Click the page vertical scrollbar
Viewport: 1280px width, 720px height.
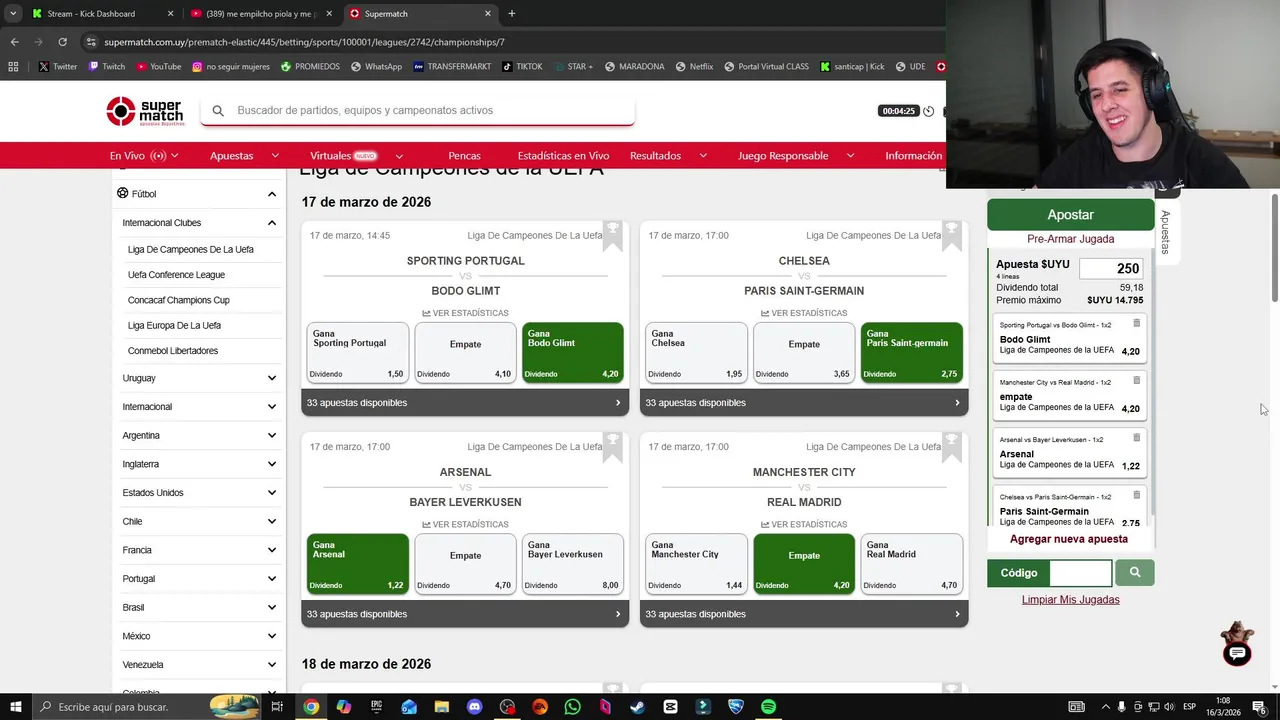click(1274, 250)
